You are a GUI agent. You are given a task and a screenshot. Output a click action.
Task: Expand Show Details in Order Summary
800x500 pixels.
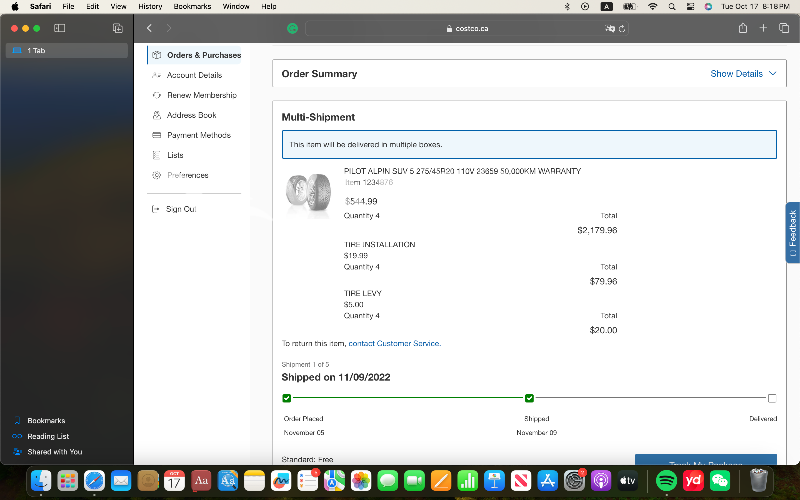[742, 74]
